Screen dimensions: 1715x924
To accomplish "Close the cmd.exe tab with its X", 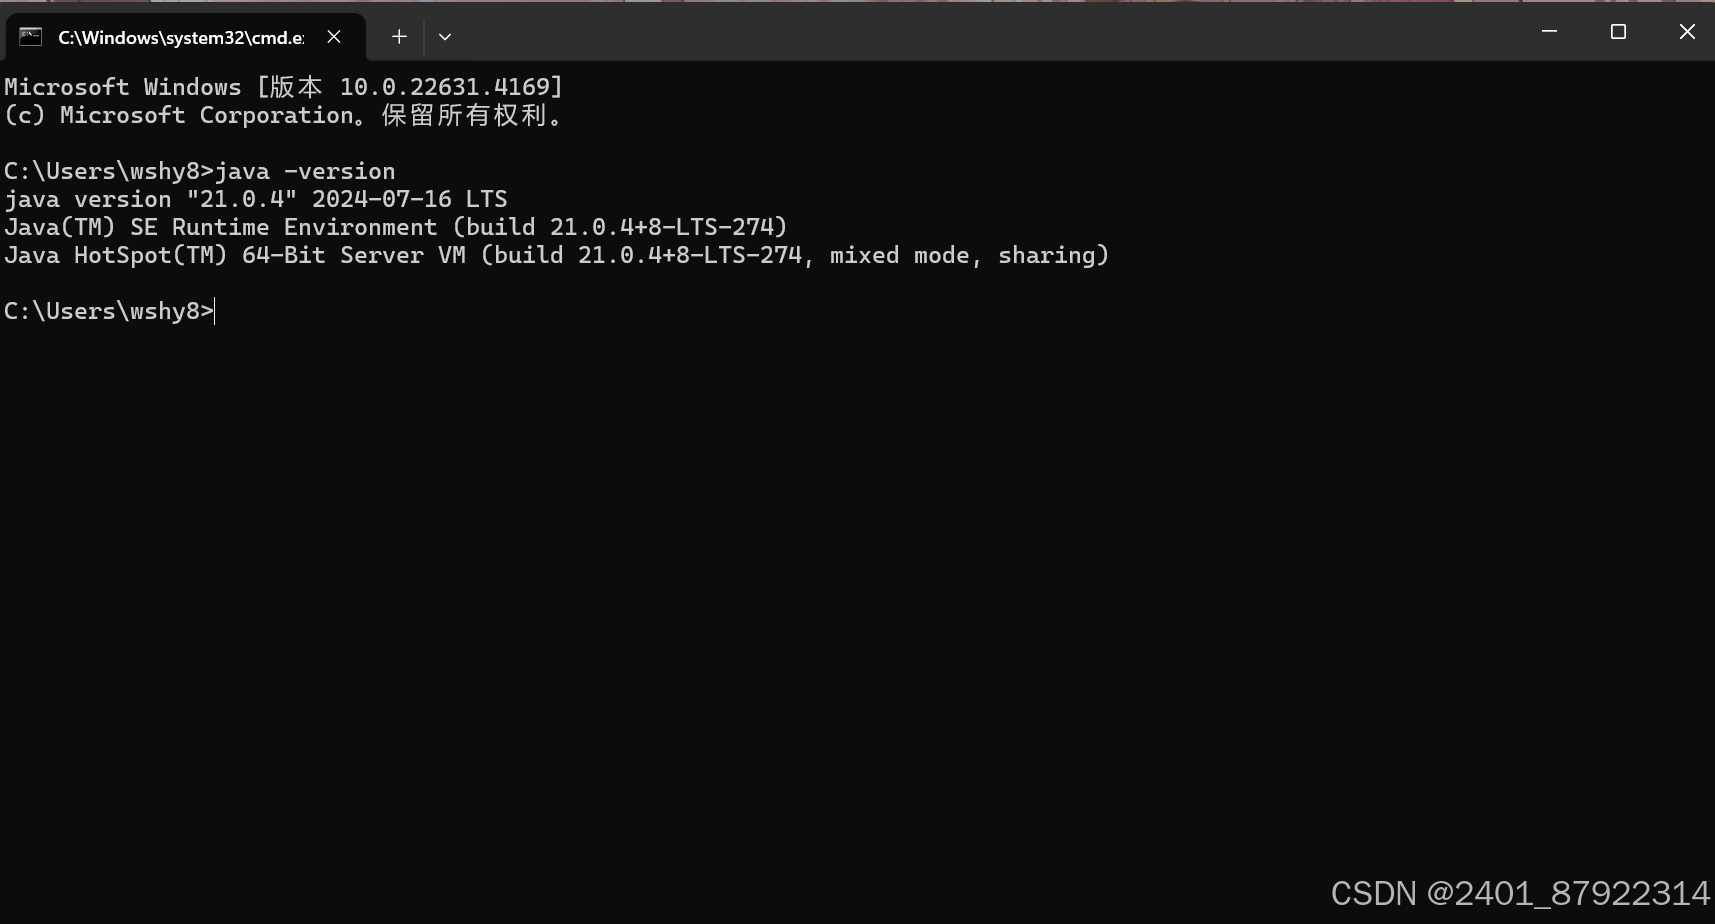I will [x=333, y=37].
